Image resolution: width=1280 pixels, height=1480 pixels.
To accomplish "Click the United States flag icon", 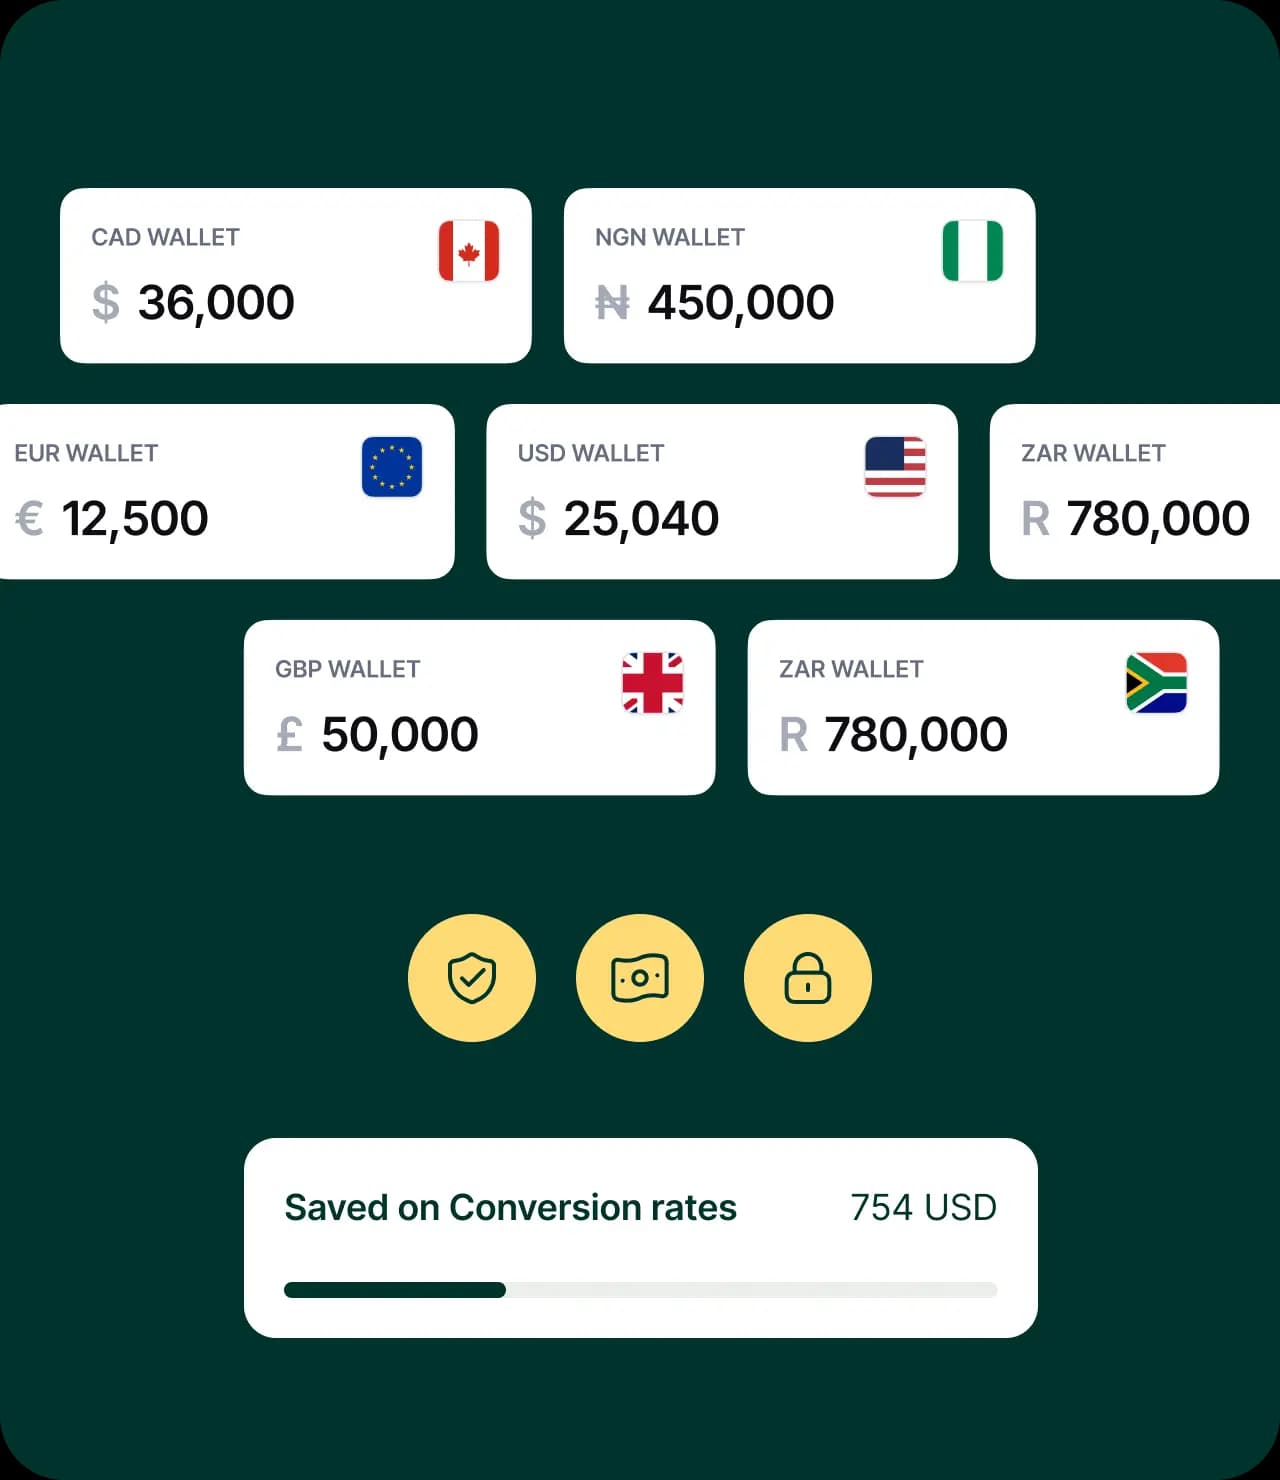I will coord(895,467).
